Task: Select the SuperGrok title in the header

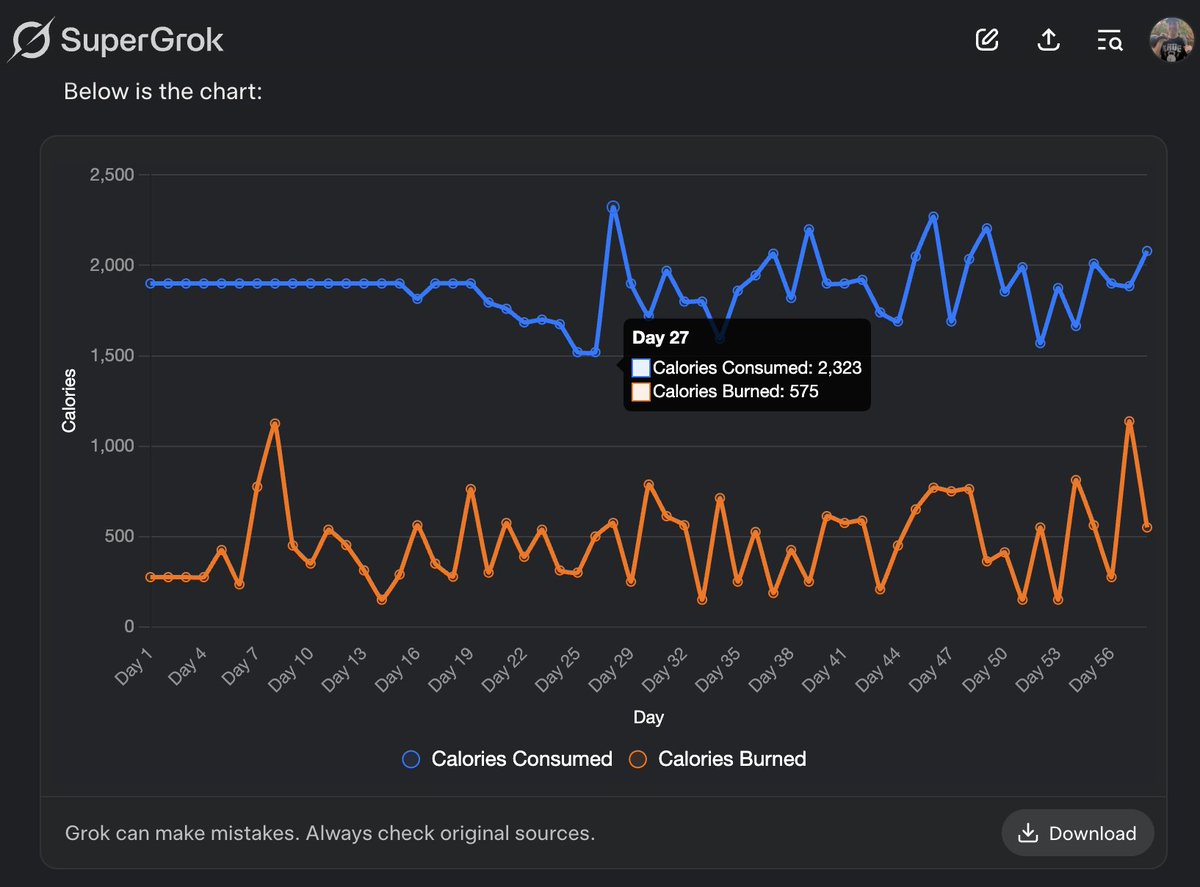Action: (140, 40)
